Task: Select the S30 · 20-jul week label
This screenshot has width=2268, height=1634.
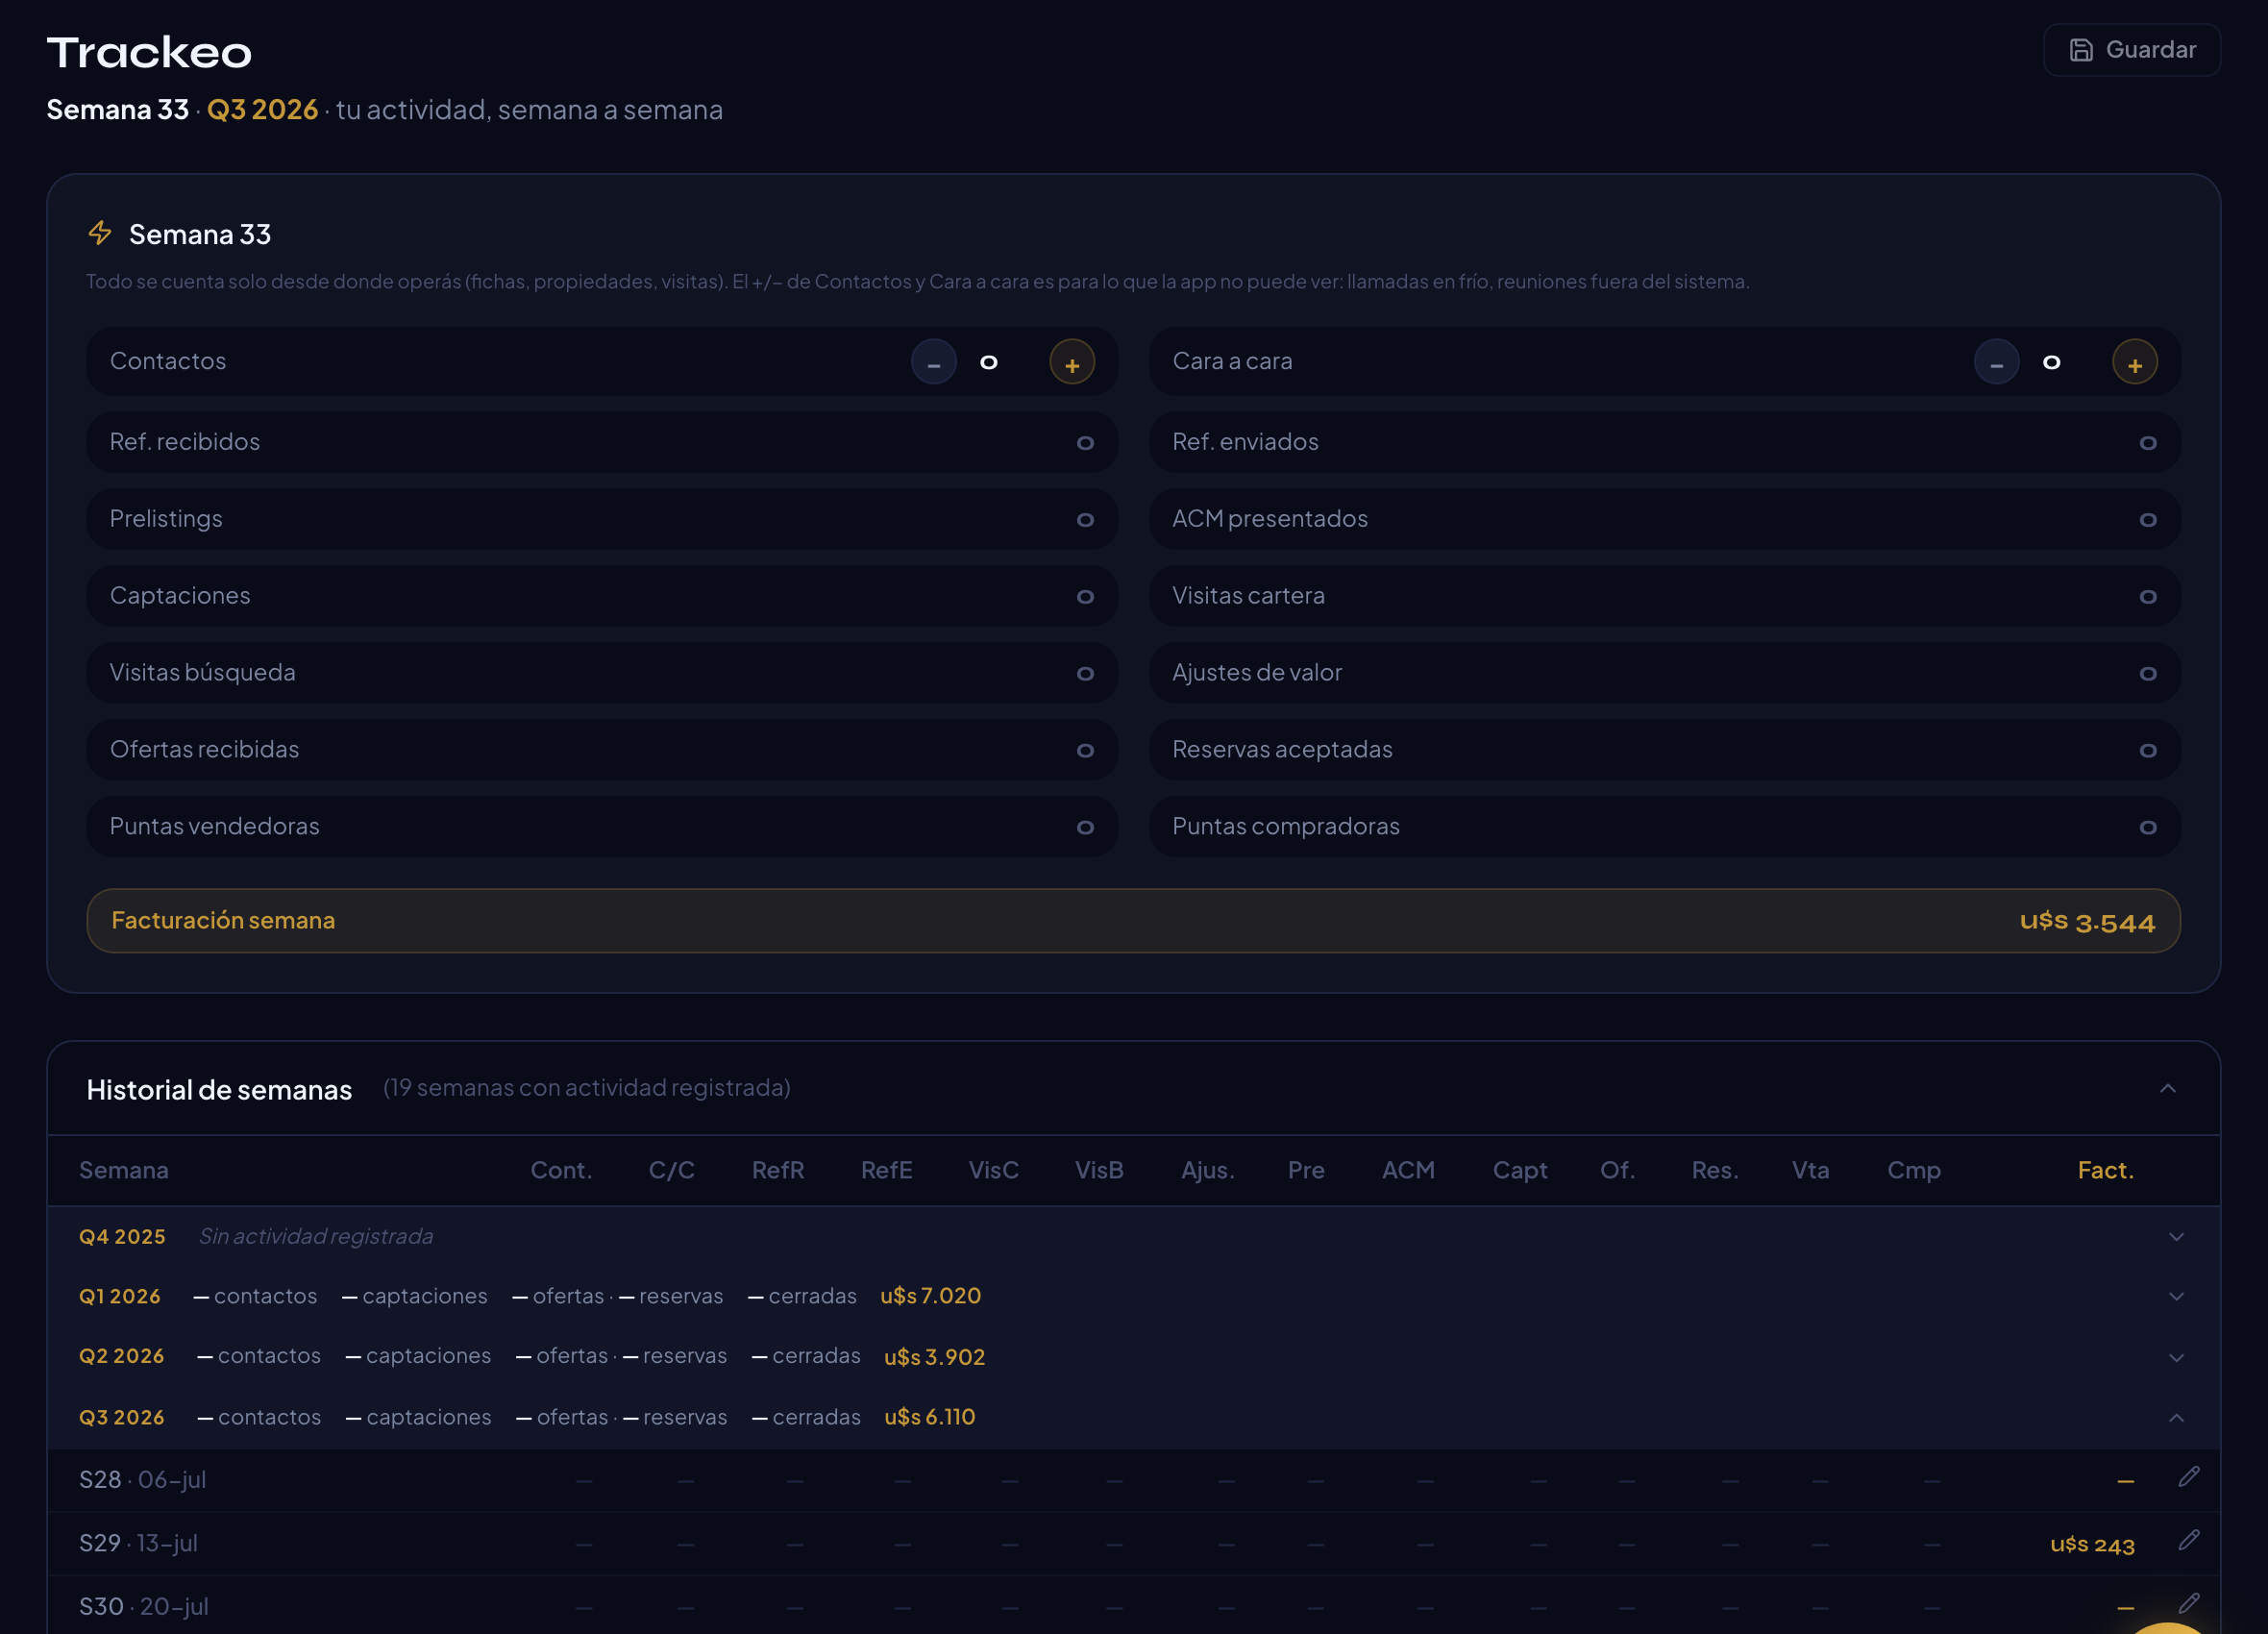Action: point(144,1606)
